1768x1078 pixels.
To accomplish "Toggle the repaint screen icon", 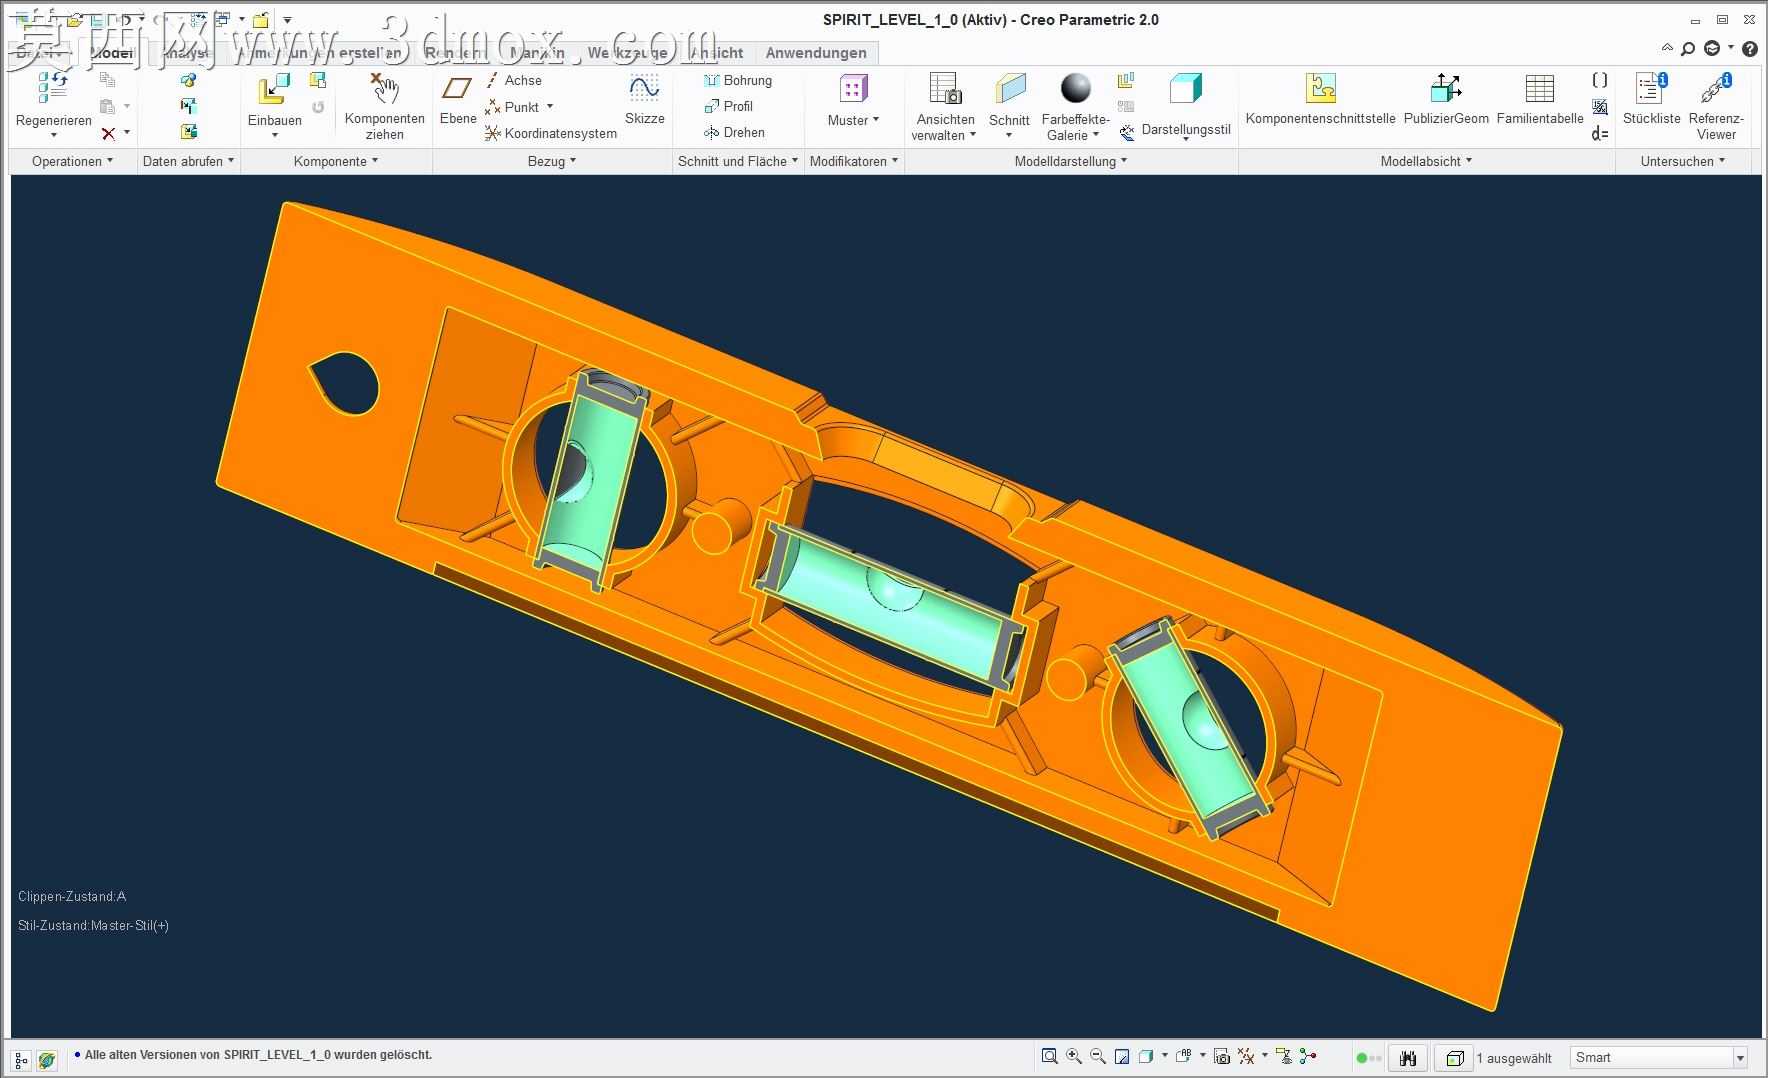I will 1122,1056.
